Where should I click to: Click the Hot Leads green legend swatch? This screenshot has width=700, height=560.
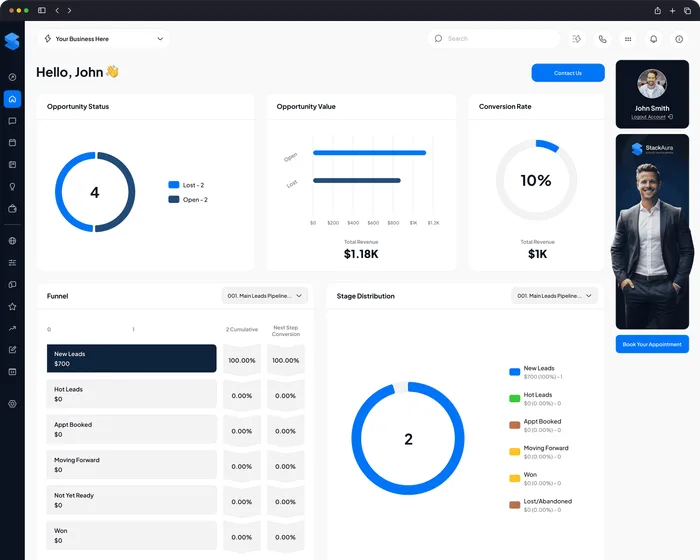click(514, 398)
